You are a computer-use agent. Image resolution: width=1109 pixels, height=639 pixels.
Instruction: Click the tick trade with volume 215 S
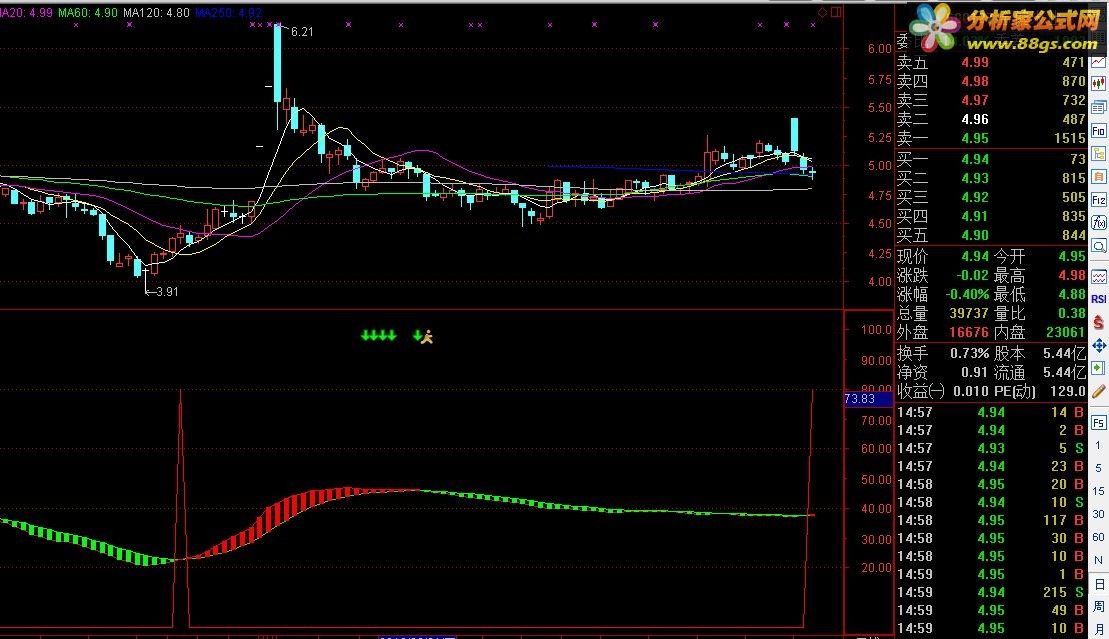click(x=991, y=592)
